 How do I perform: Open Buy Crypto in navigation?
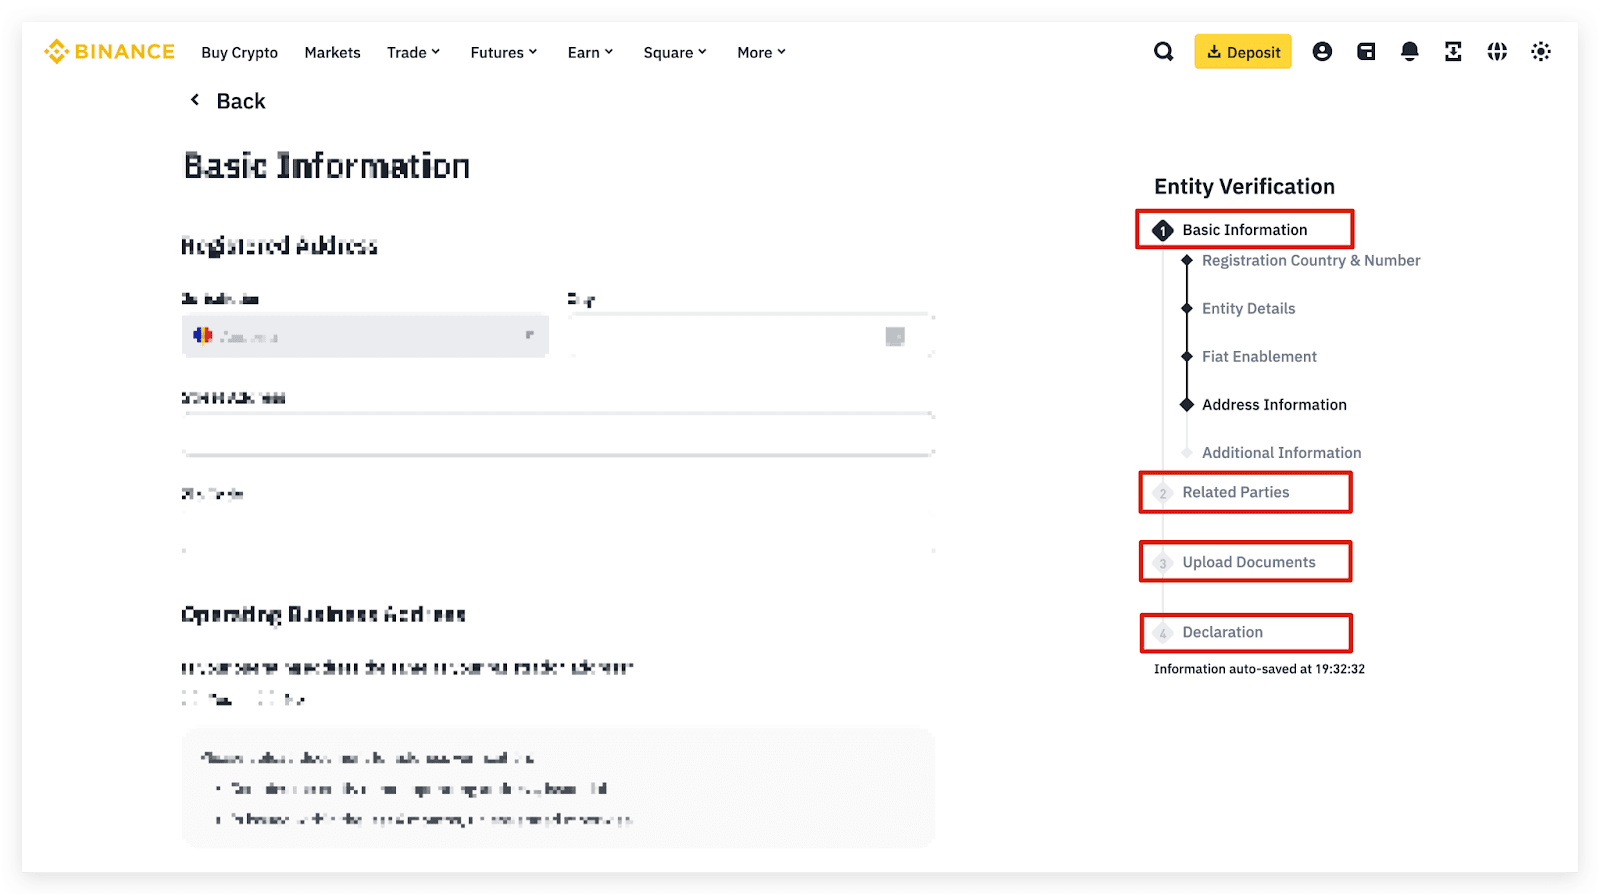pyautogui.click(x=239, y=53)
